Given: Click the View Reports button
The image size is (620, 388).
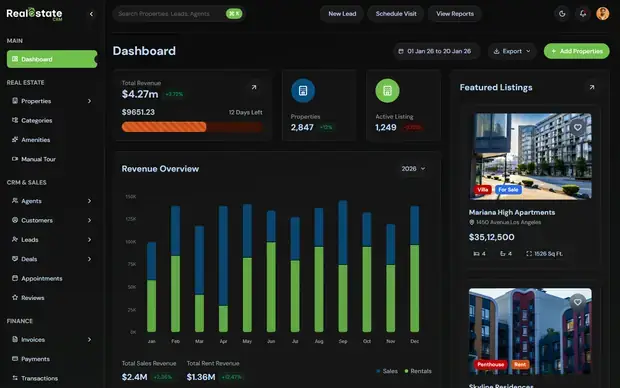Looking at the screenshot, I should (x=455, y=14).
